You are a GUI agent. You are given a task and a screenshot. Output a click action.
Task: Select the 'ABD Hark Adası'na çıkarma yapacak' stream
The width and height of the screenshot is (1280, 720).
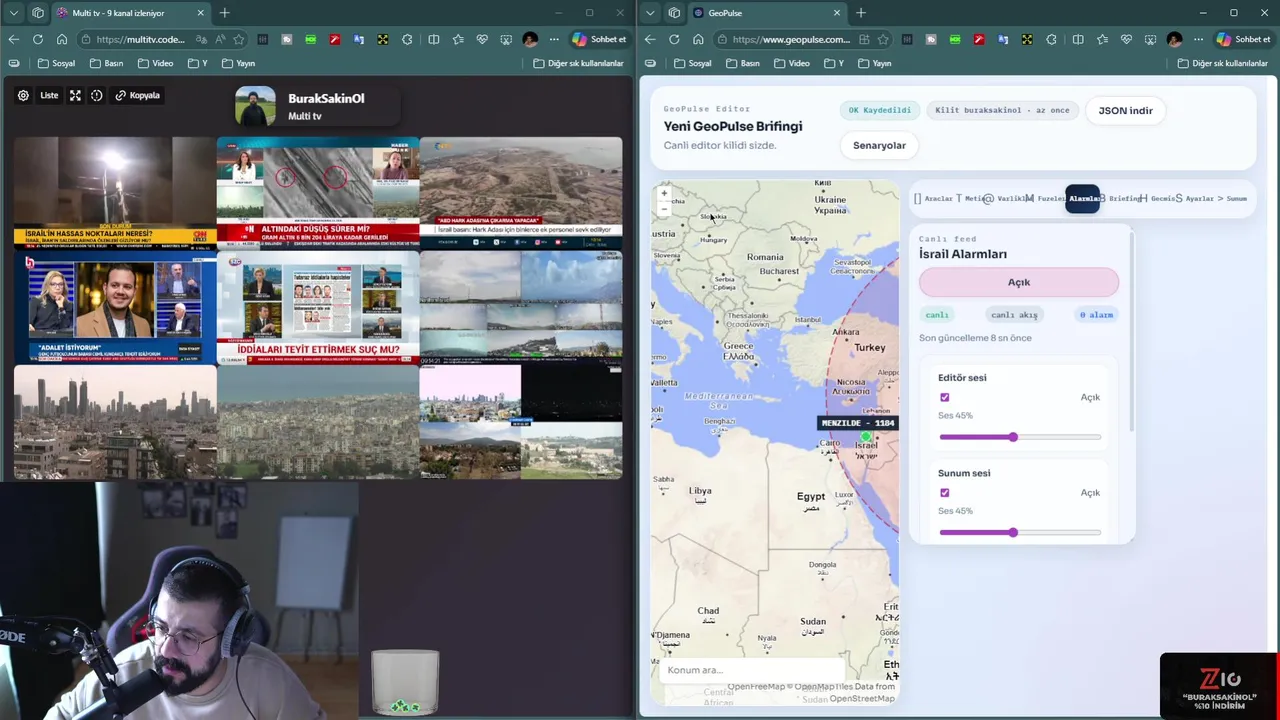point(521,192)
